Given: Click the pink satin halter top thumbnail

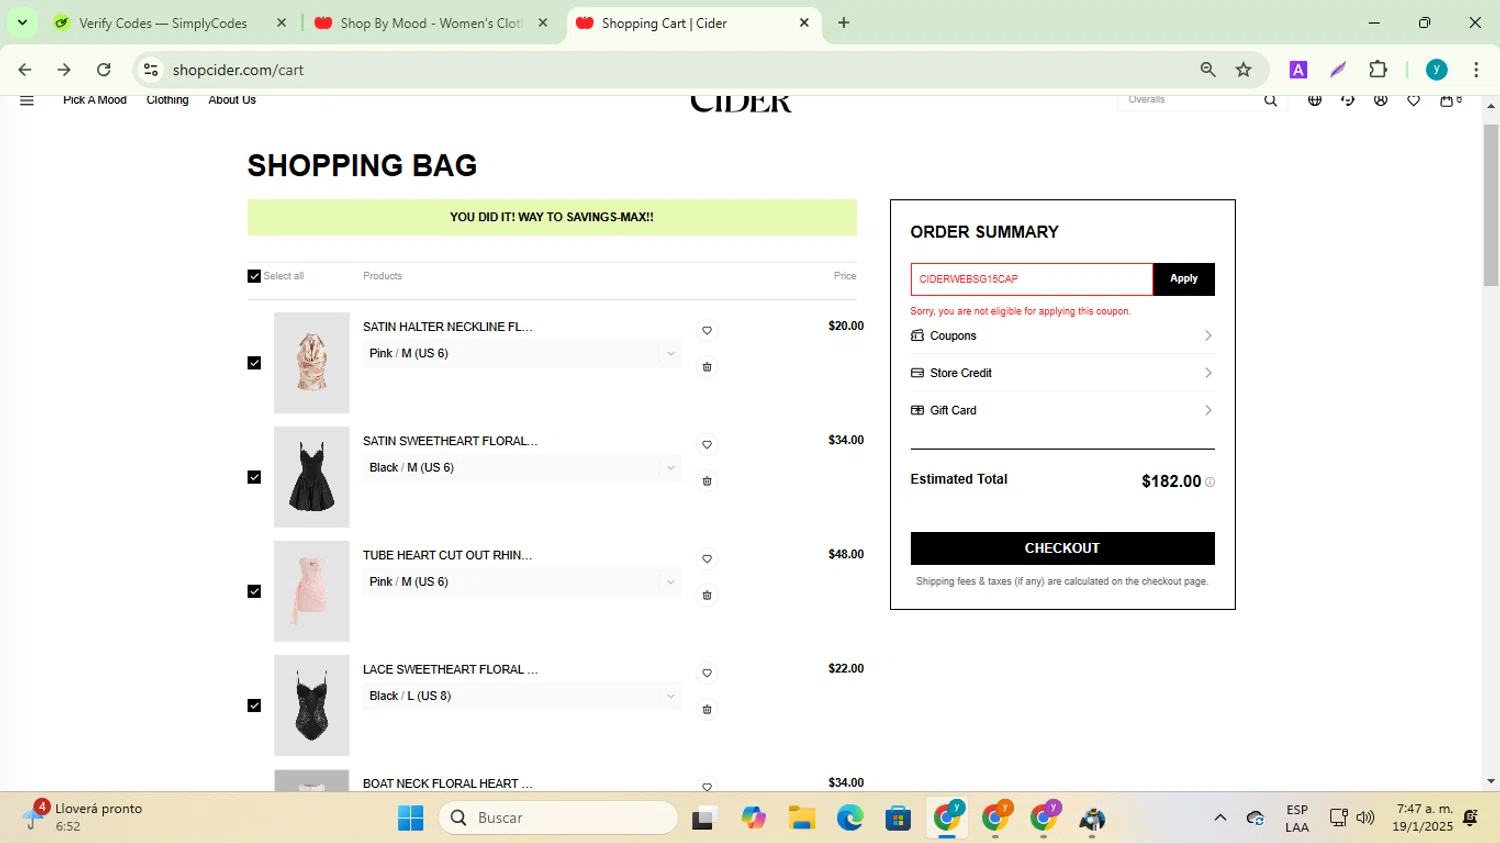Looking at the screenshot, I should 312,363.
